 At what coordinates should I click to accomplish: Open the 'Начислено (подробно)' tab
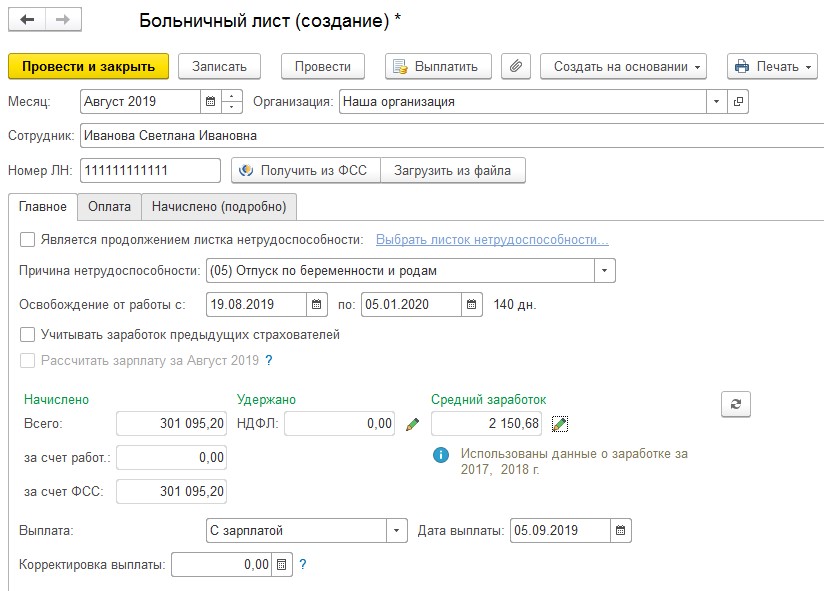coord(218,206)
